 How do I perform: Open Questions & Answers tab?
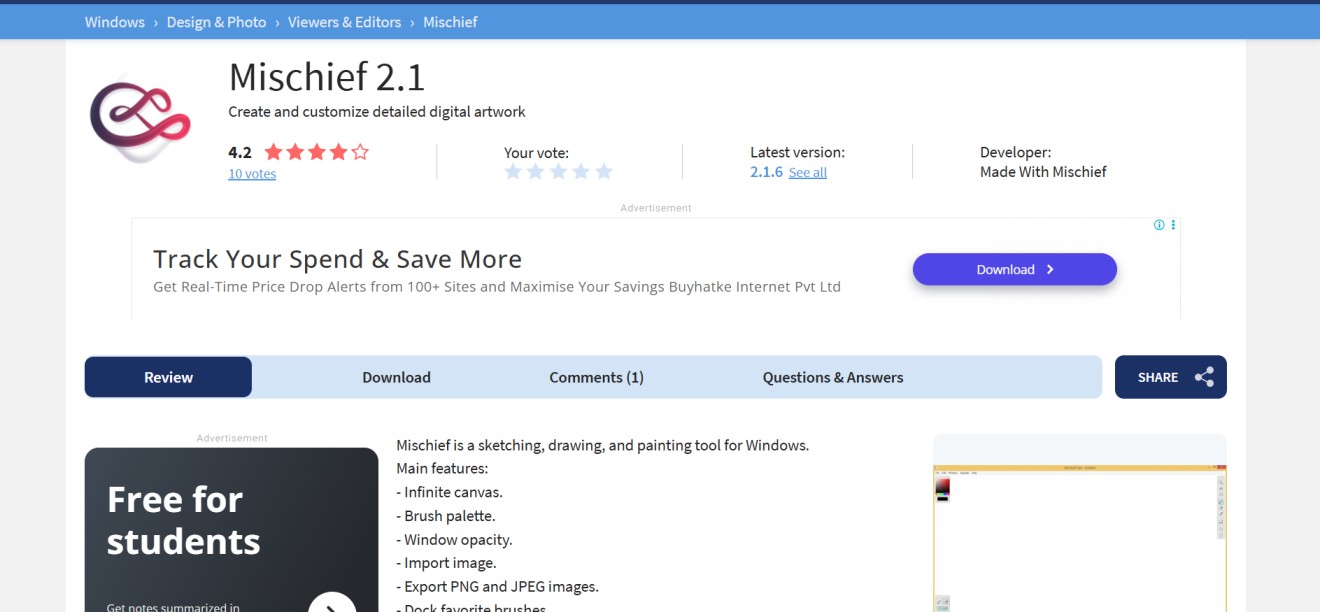tap(833, 377)
